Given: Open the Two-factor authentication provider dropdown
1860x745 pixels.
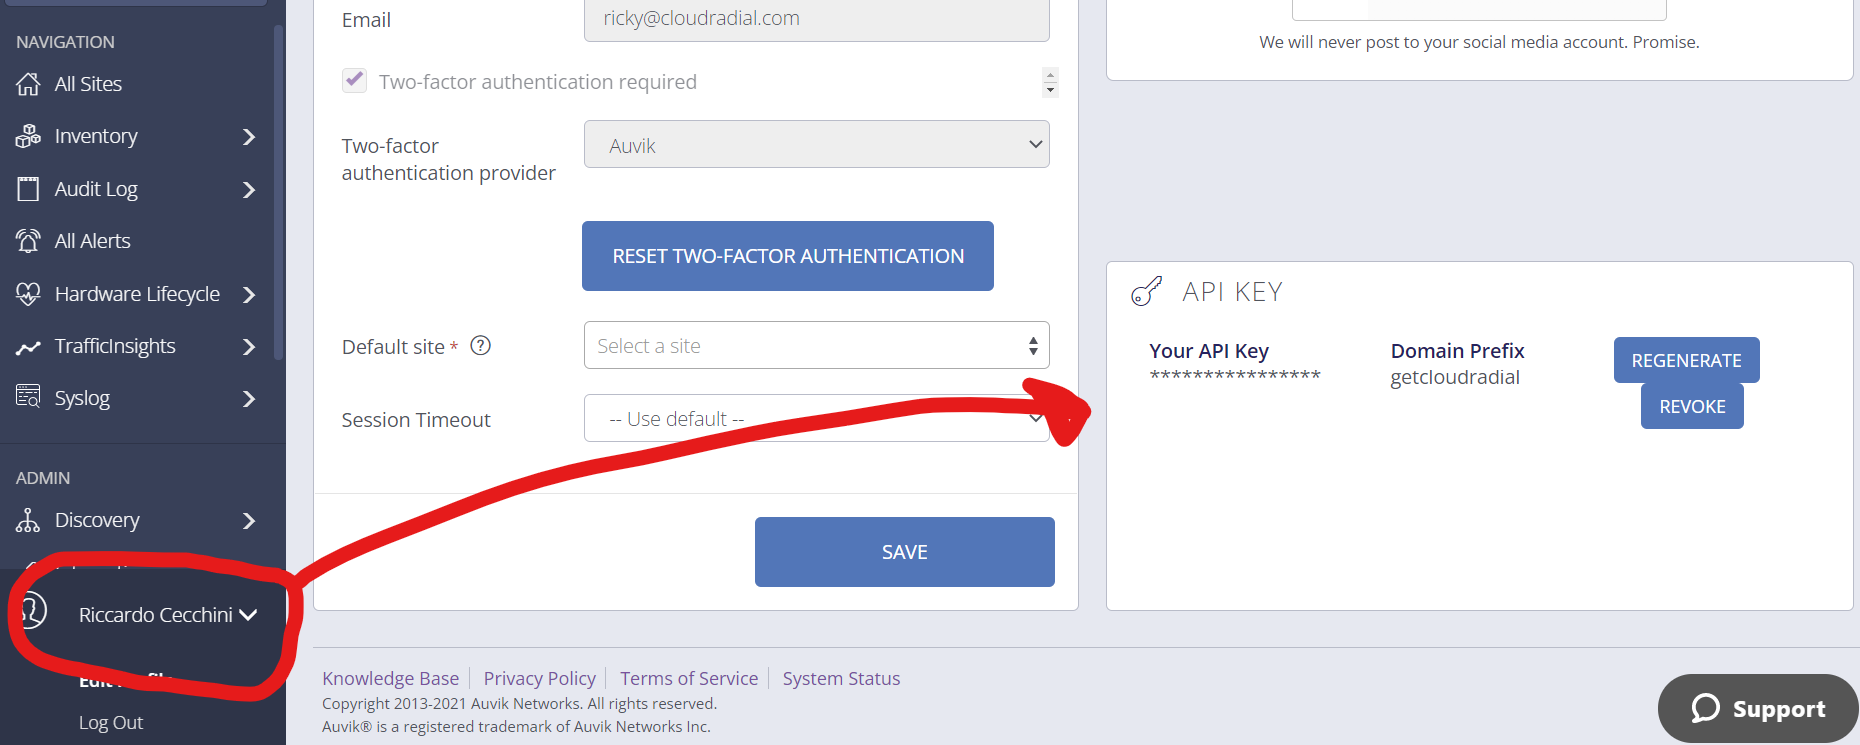Looking at the screenshot, I should 817,145.
